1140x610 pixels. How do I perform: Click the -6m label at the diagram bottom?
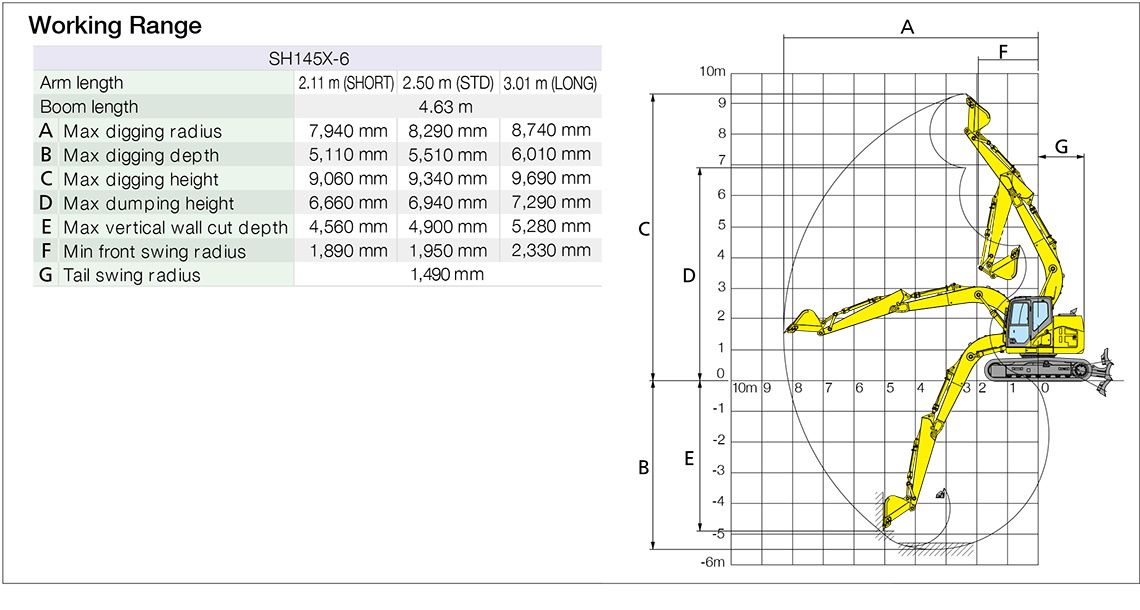(x=711, y=562)
